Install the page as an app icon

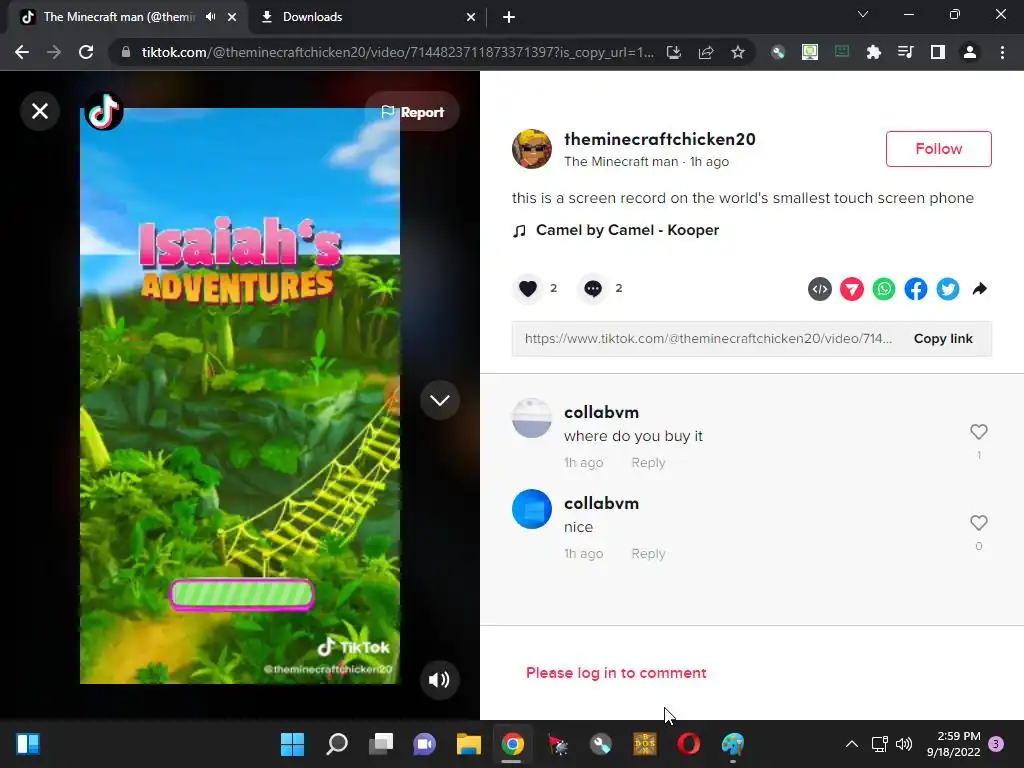click(673, 52)
